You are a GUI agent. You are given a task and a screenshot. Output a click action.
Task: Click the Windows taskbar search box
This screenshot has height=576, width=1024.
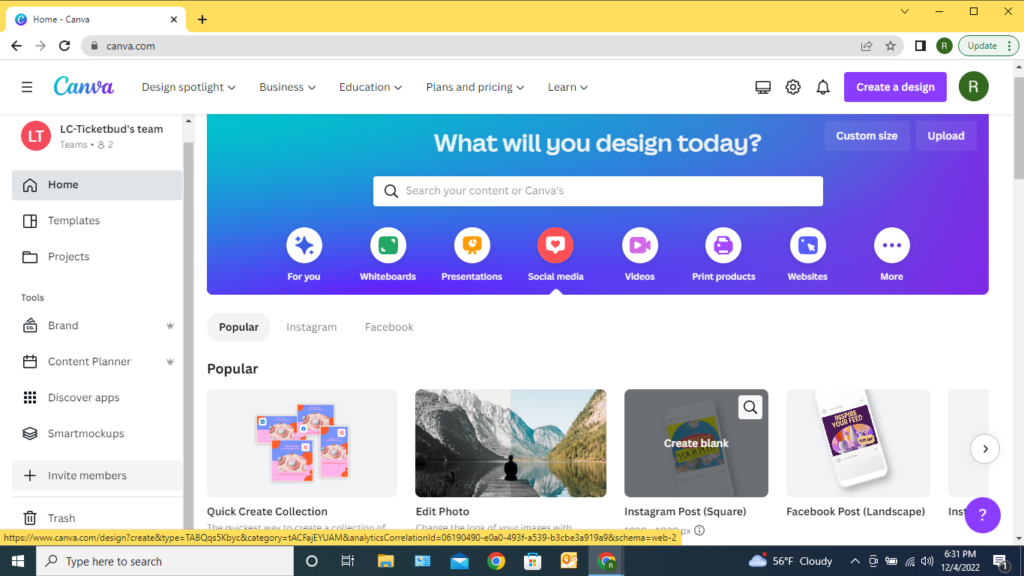coord(165,561)
